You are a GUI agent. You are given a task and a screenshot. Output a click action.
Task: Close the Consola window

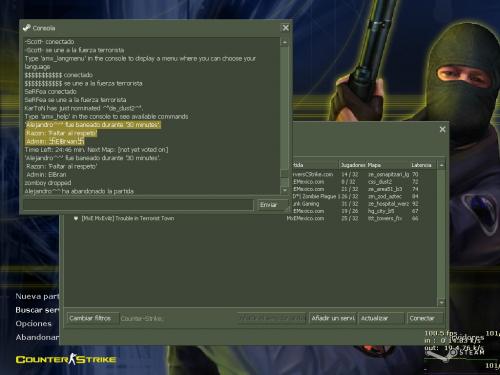[x=285, y=28]
